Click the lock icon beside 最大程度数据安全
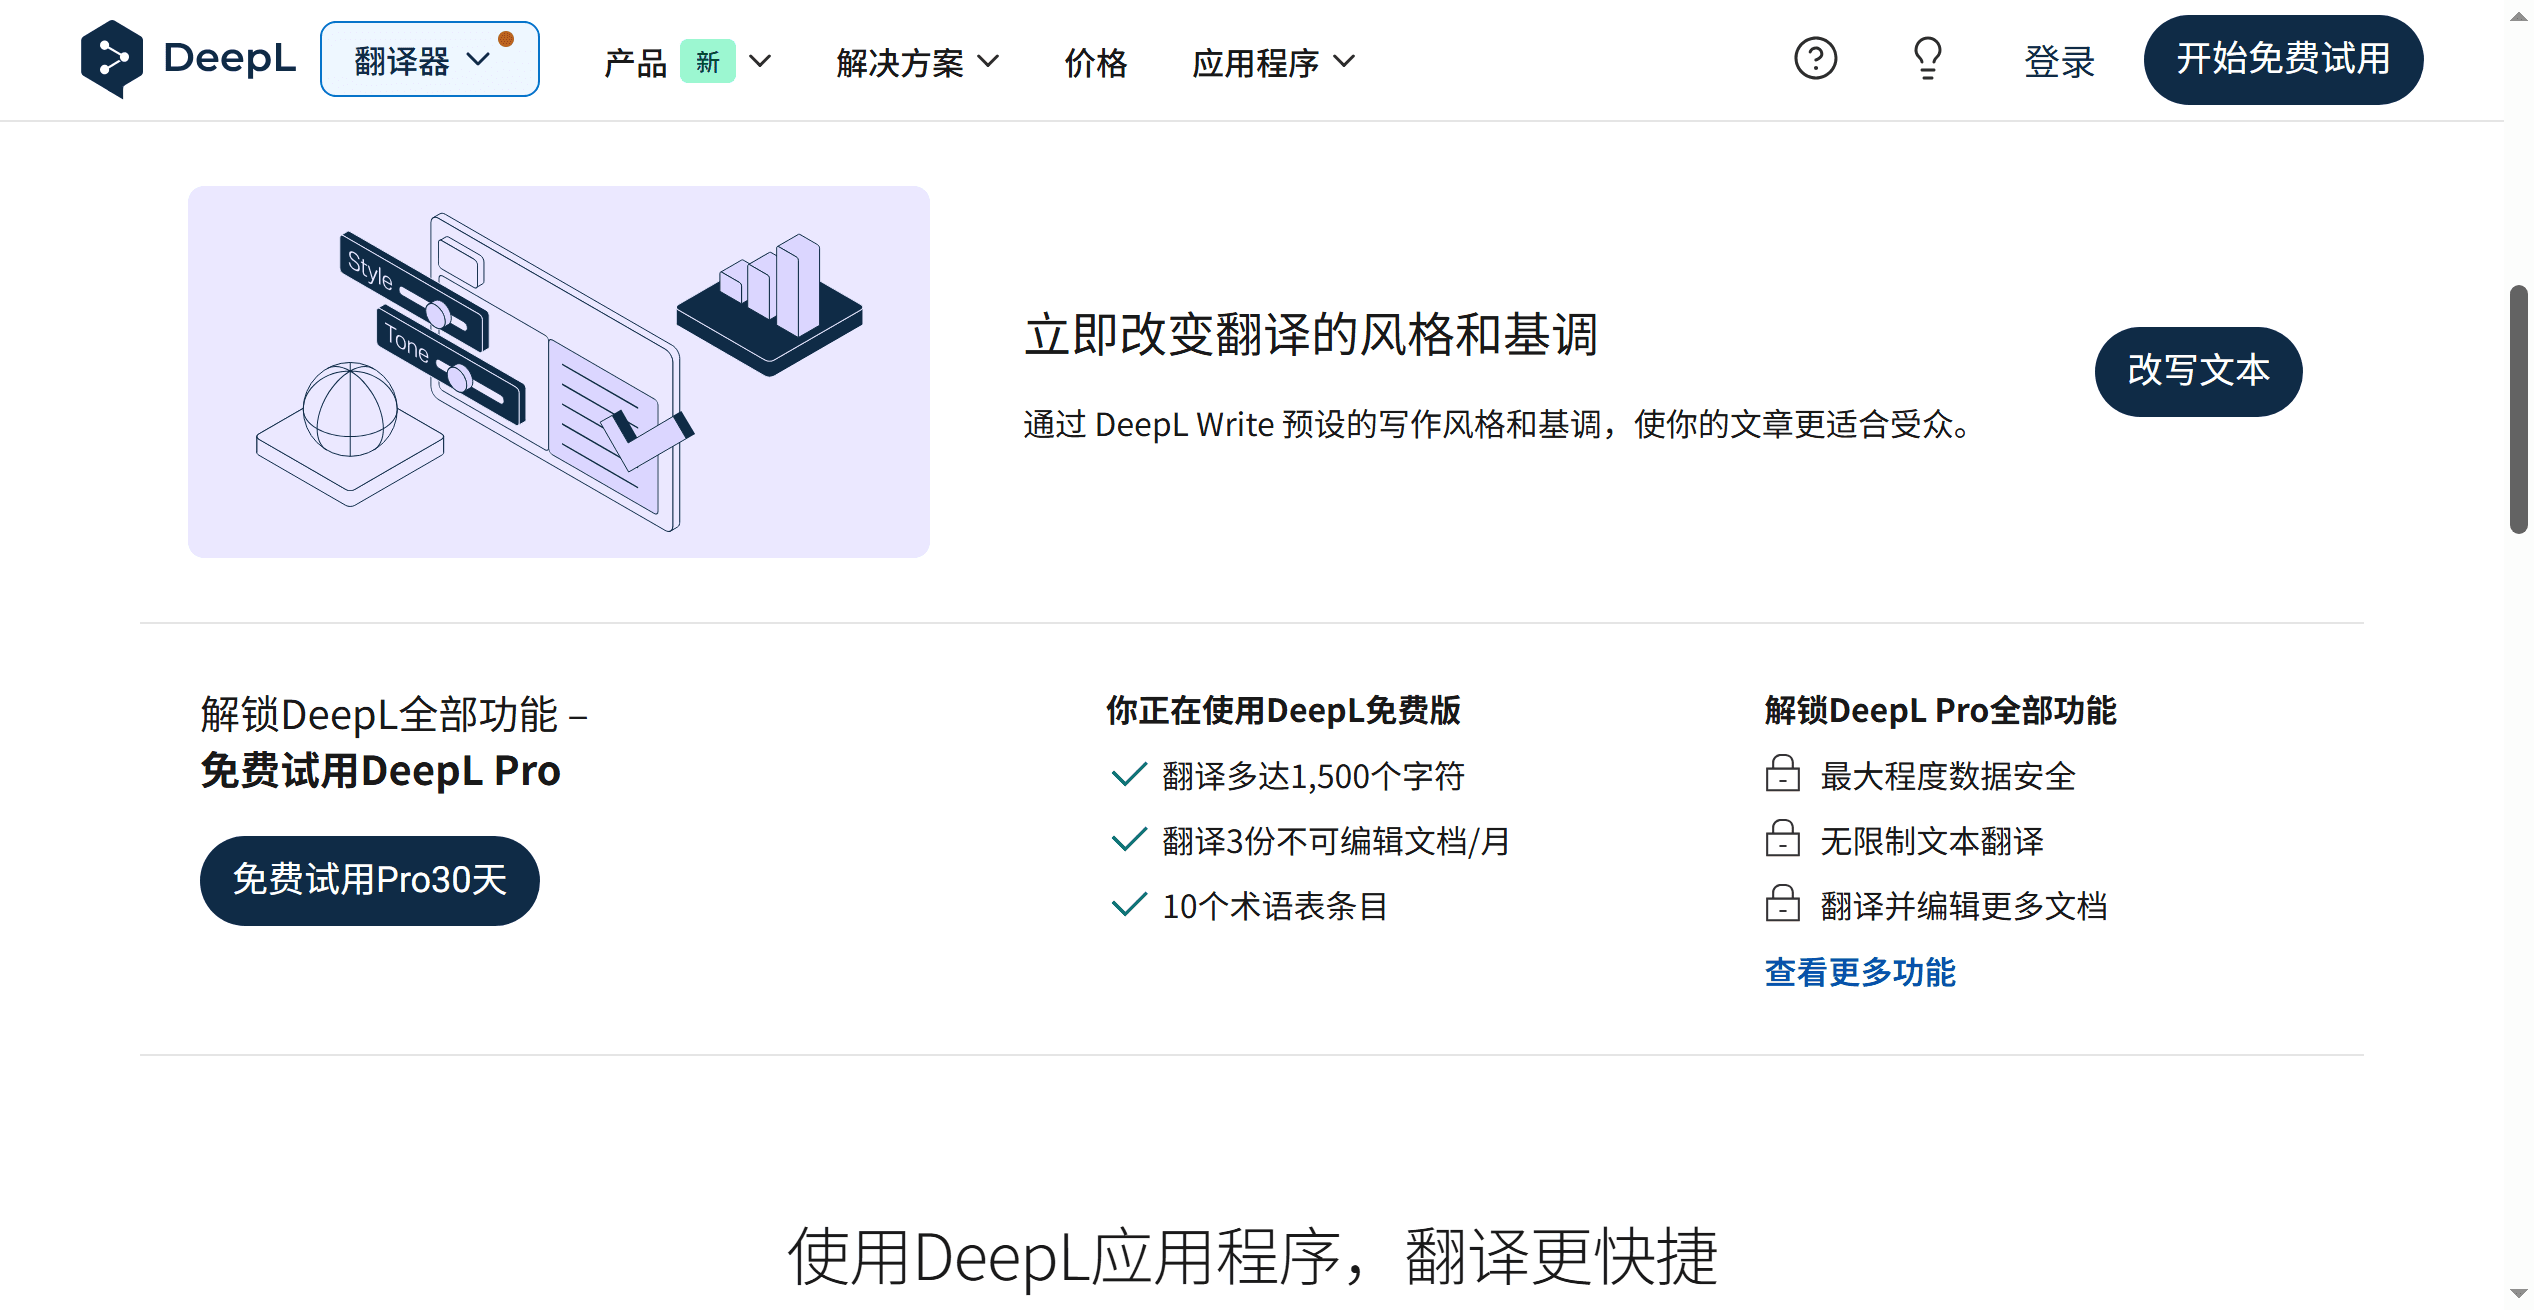The height and width of the screenshot is (1310, 2534). (x=1783, y=775)
